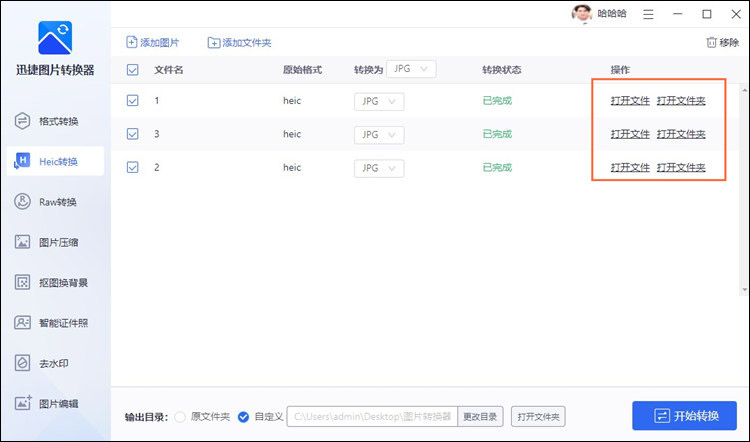Open 智能证件照 from the sidebar
This screenshot has height=442, width=750.
click(x=55, y=323)
